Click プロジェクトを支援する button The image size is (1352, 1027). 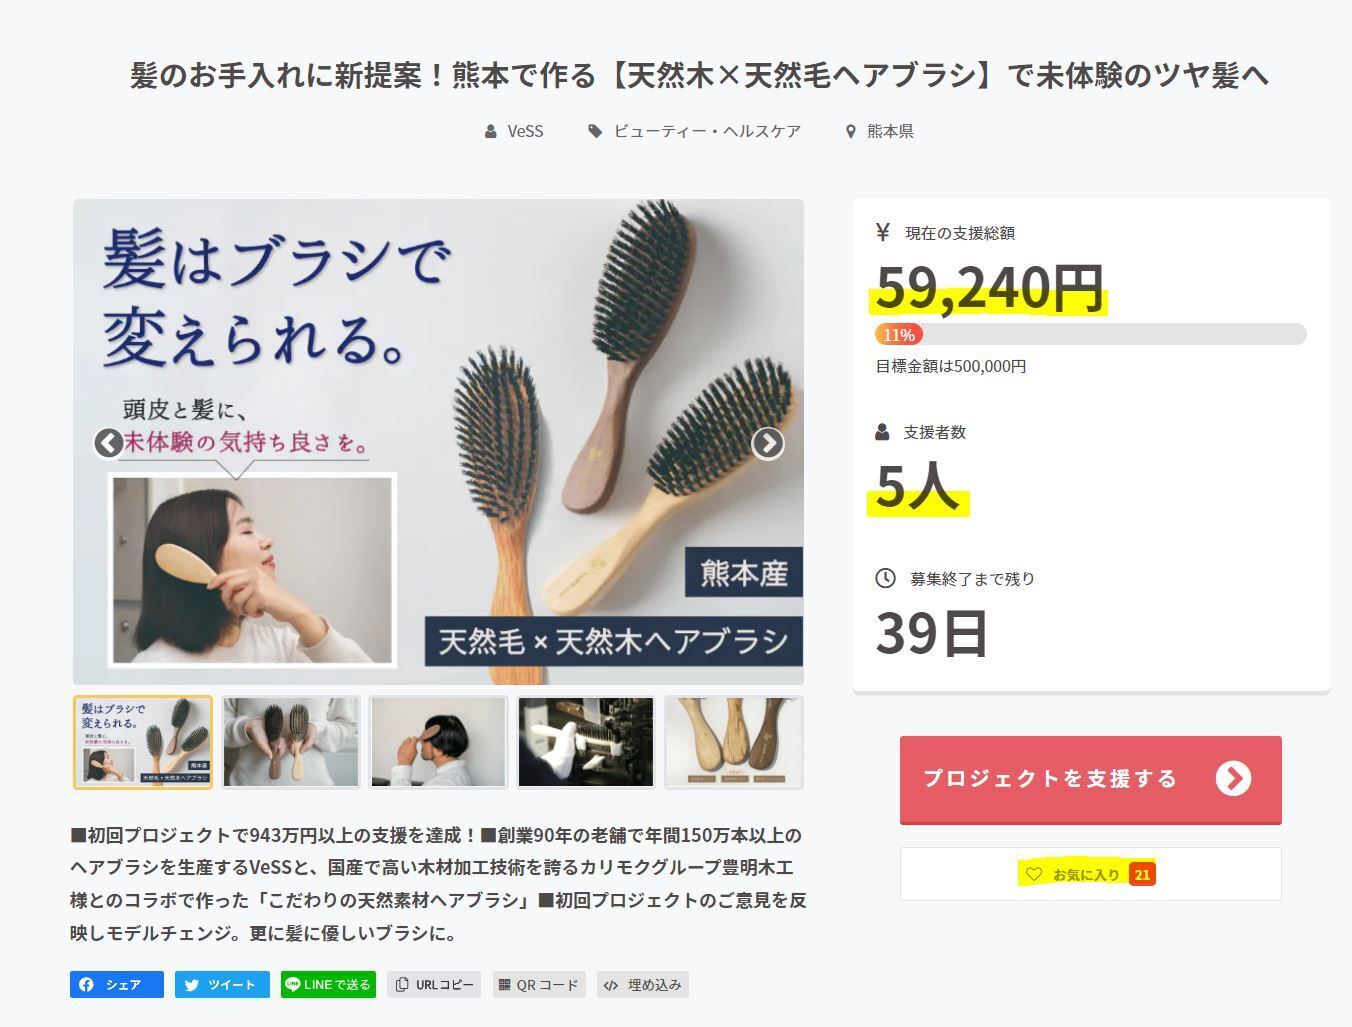click(1090, 779)
